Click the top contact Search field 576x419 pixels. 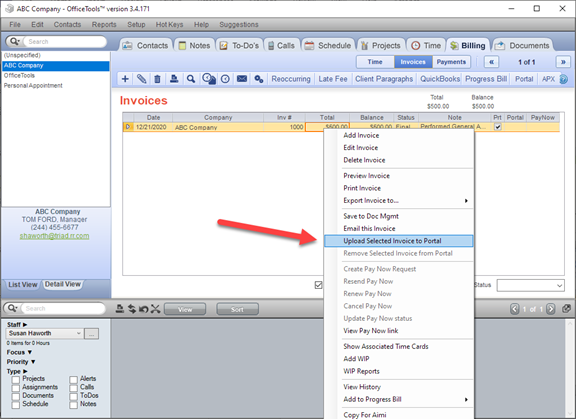coord(65,41)
